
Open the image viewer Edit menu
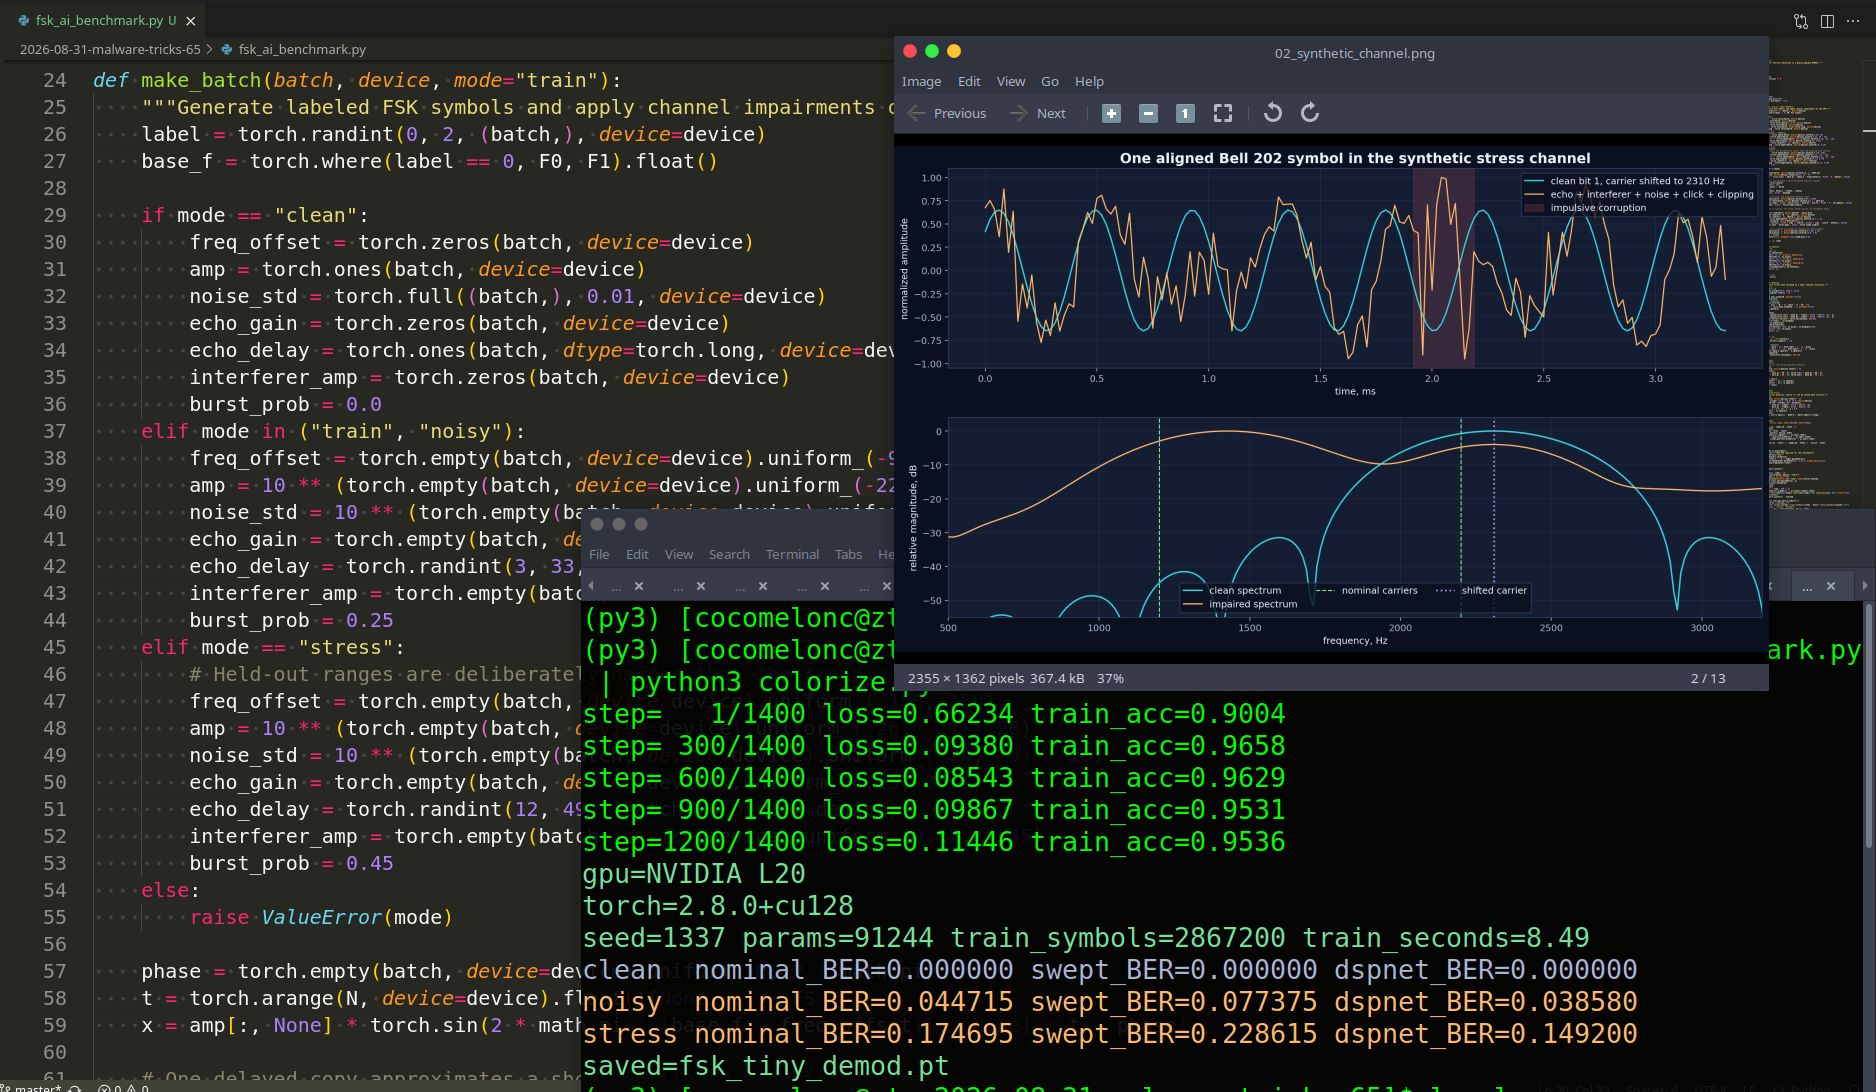[969, 82]
